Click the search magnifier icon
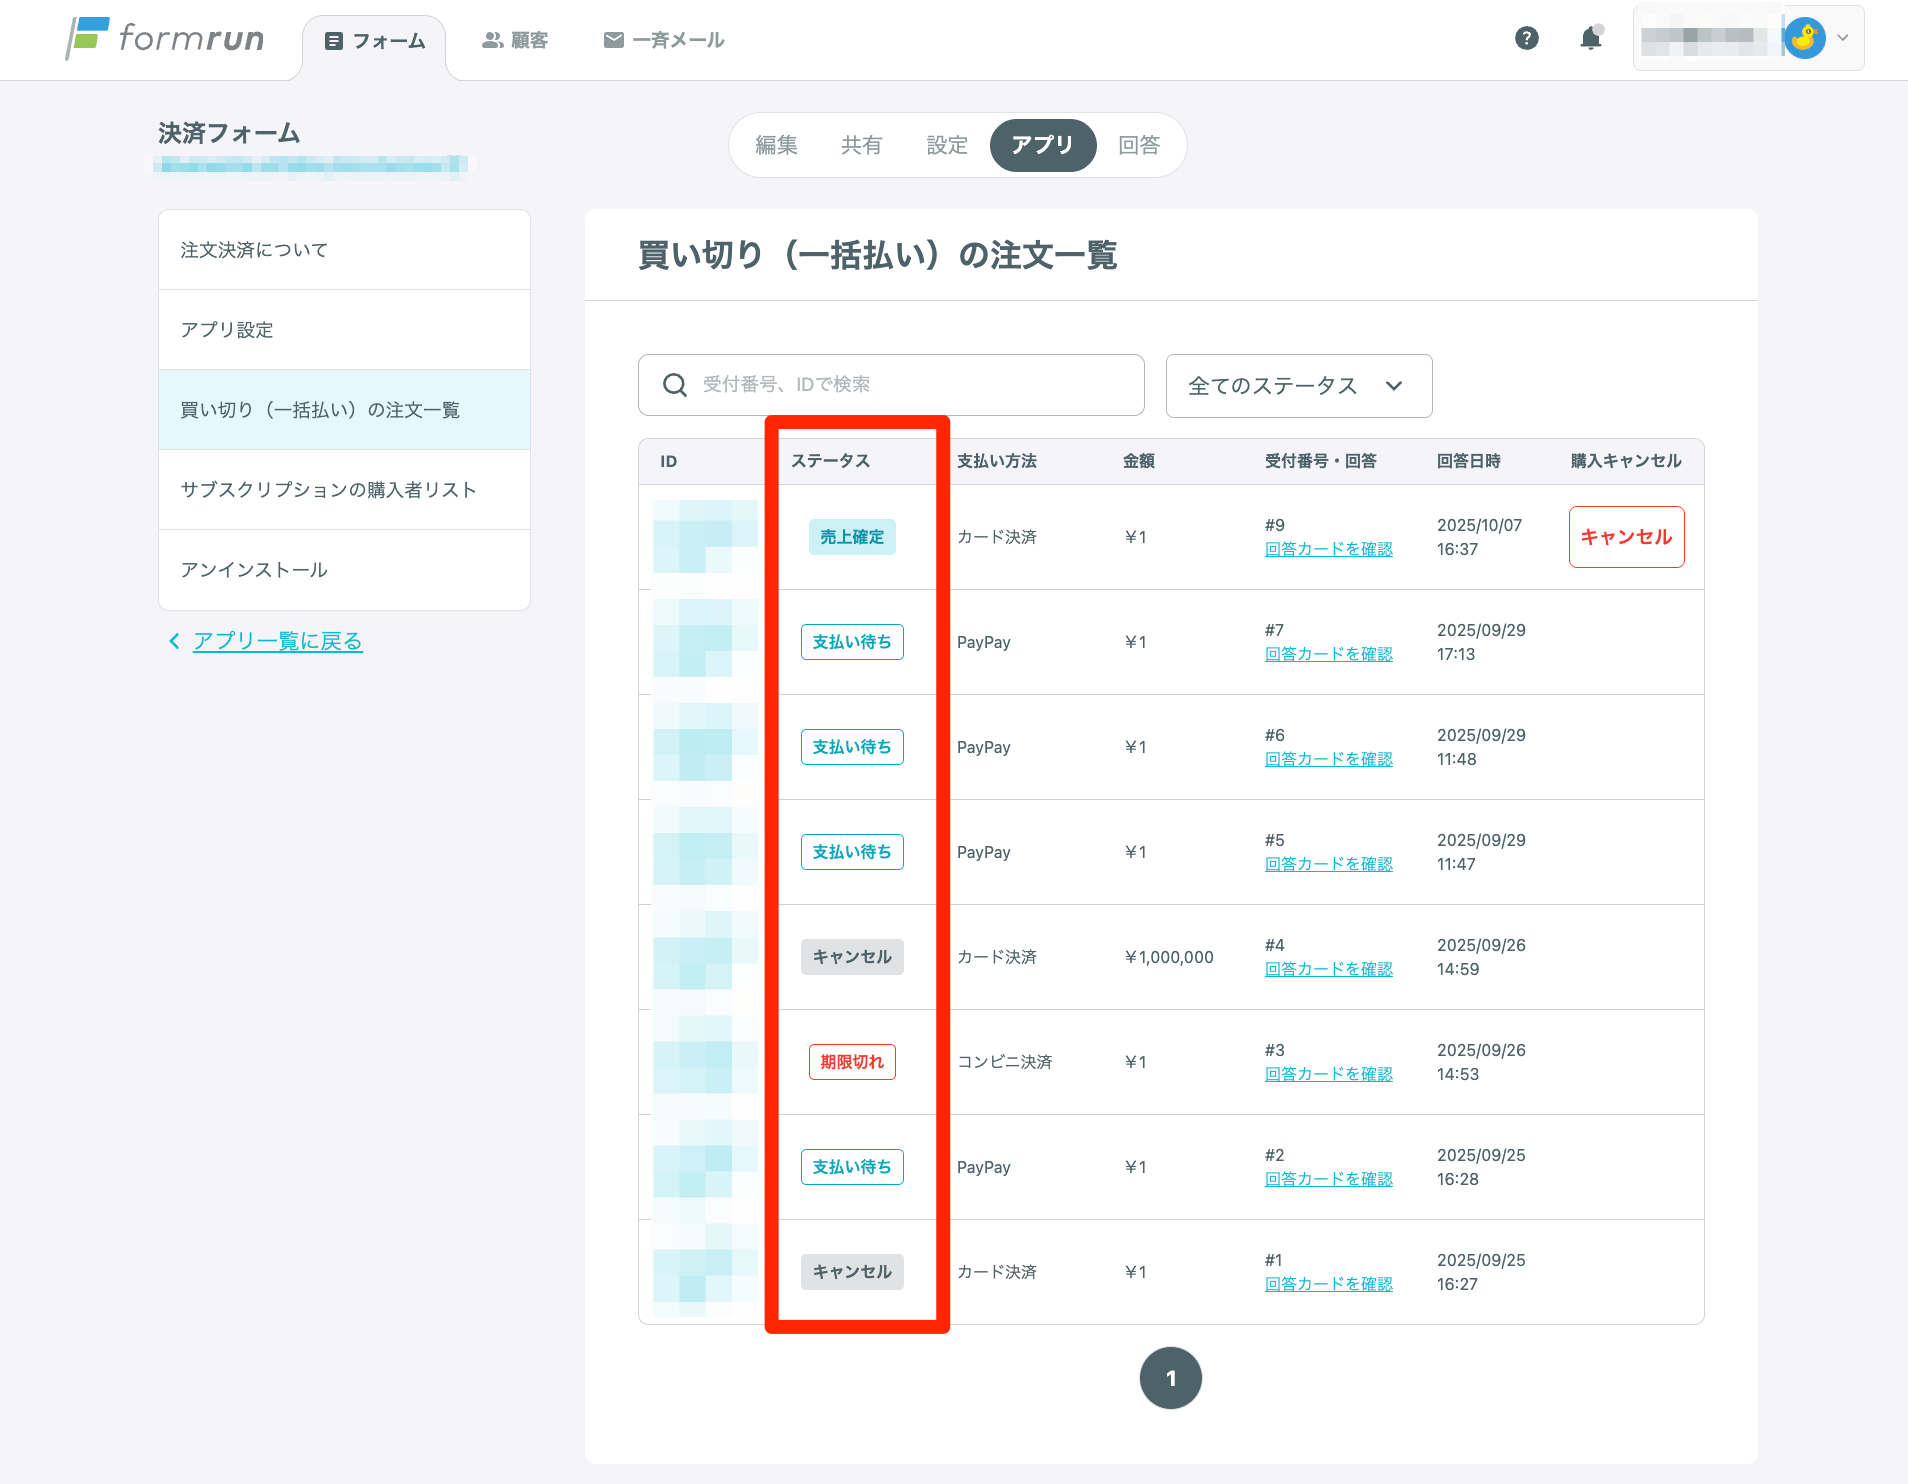The height and width of the screenshot is (1484, 1908). coord(676,385)
